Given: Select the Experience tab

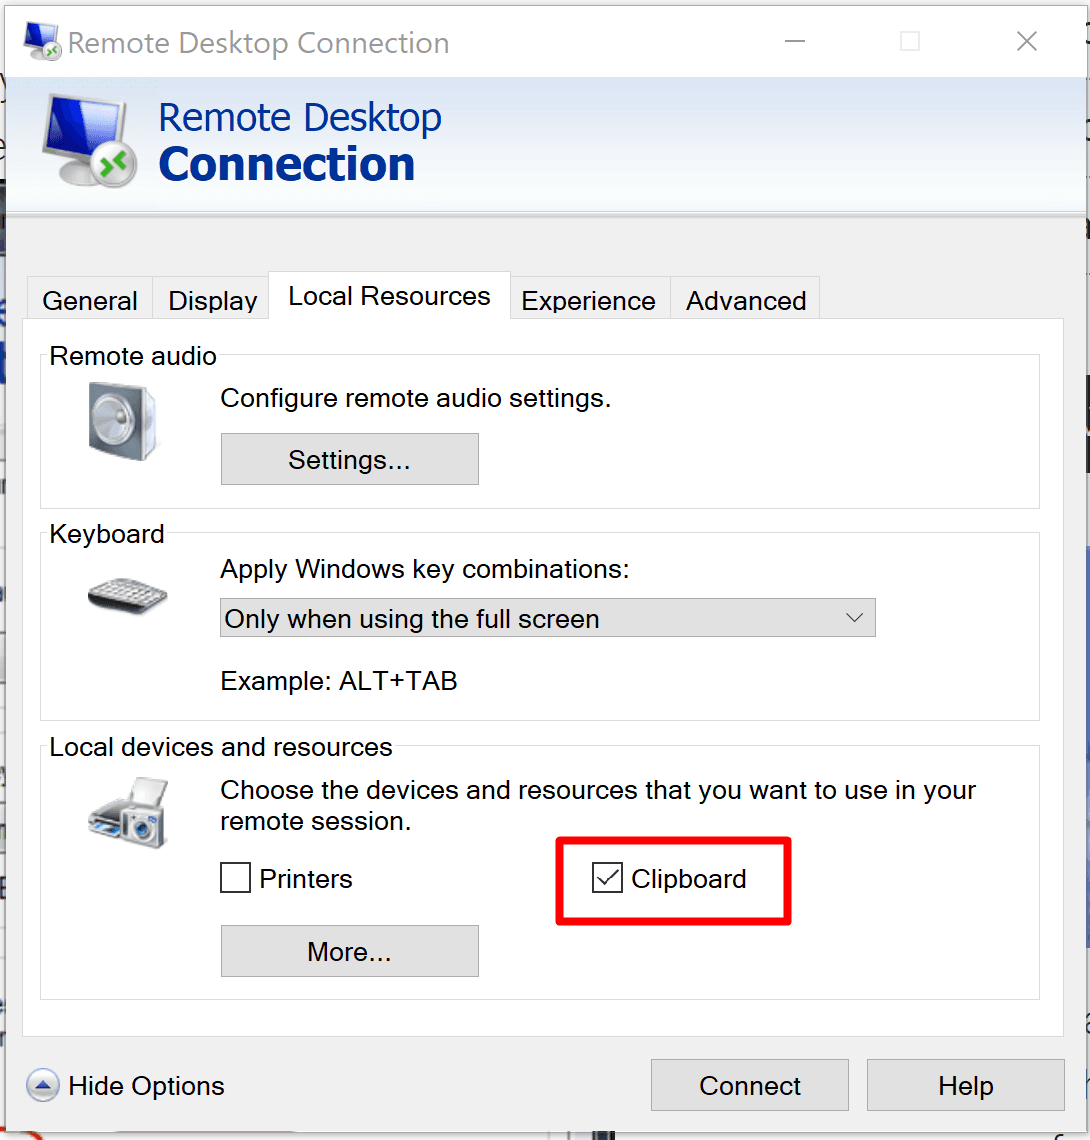Looking at the screenshot, I should 588,301.
